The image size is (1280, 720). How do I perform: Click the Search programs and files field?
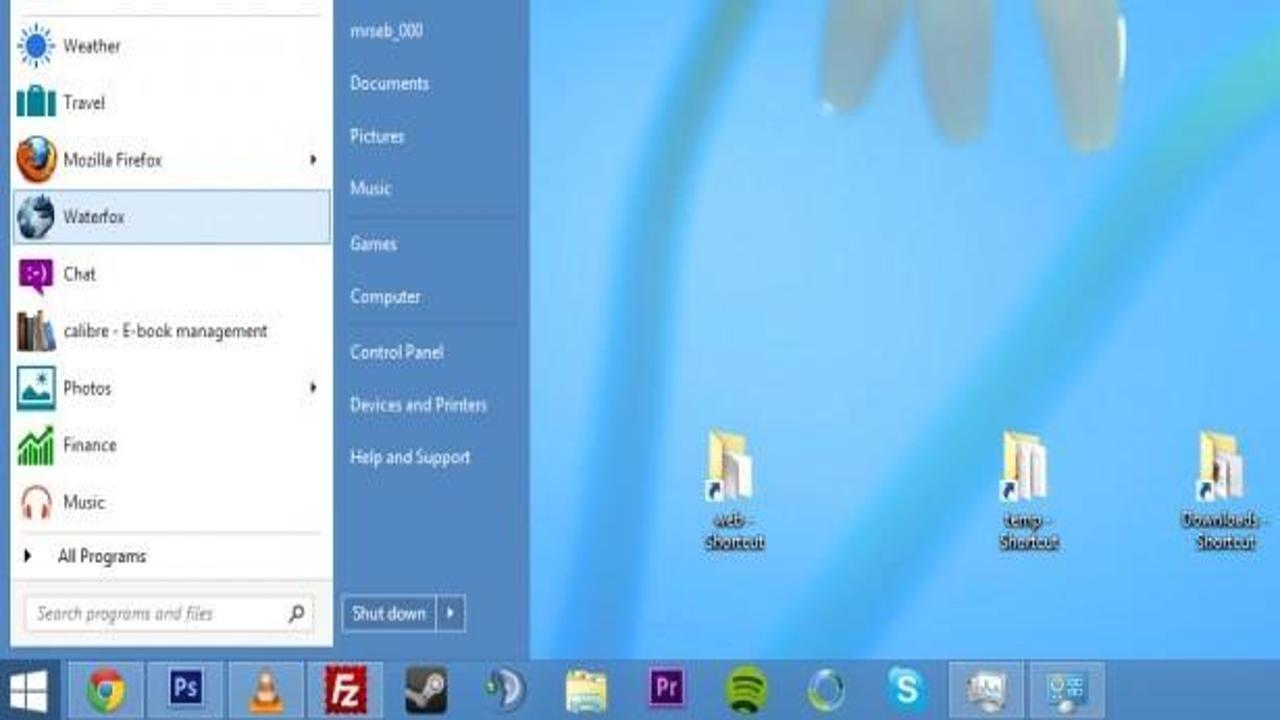click(169, 614)
